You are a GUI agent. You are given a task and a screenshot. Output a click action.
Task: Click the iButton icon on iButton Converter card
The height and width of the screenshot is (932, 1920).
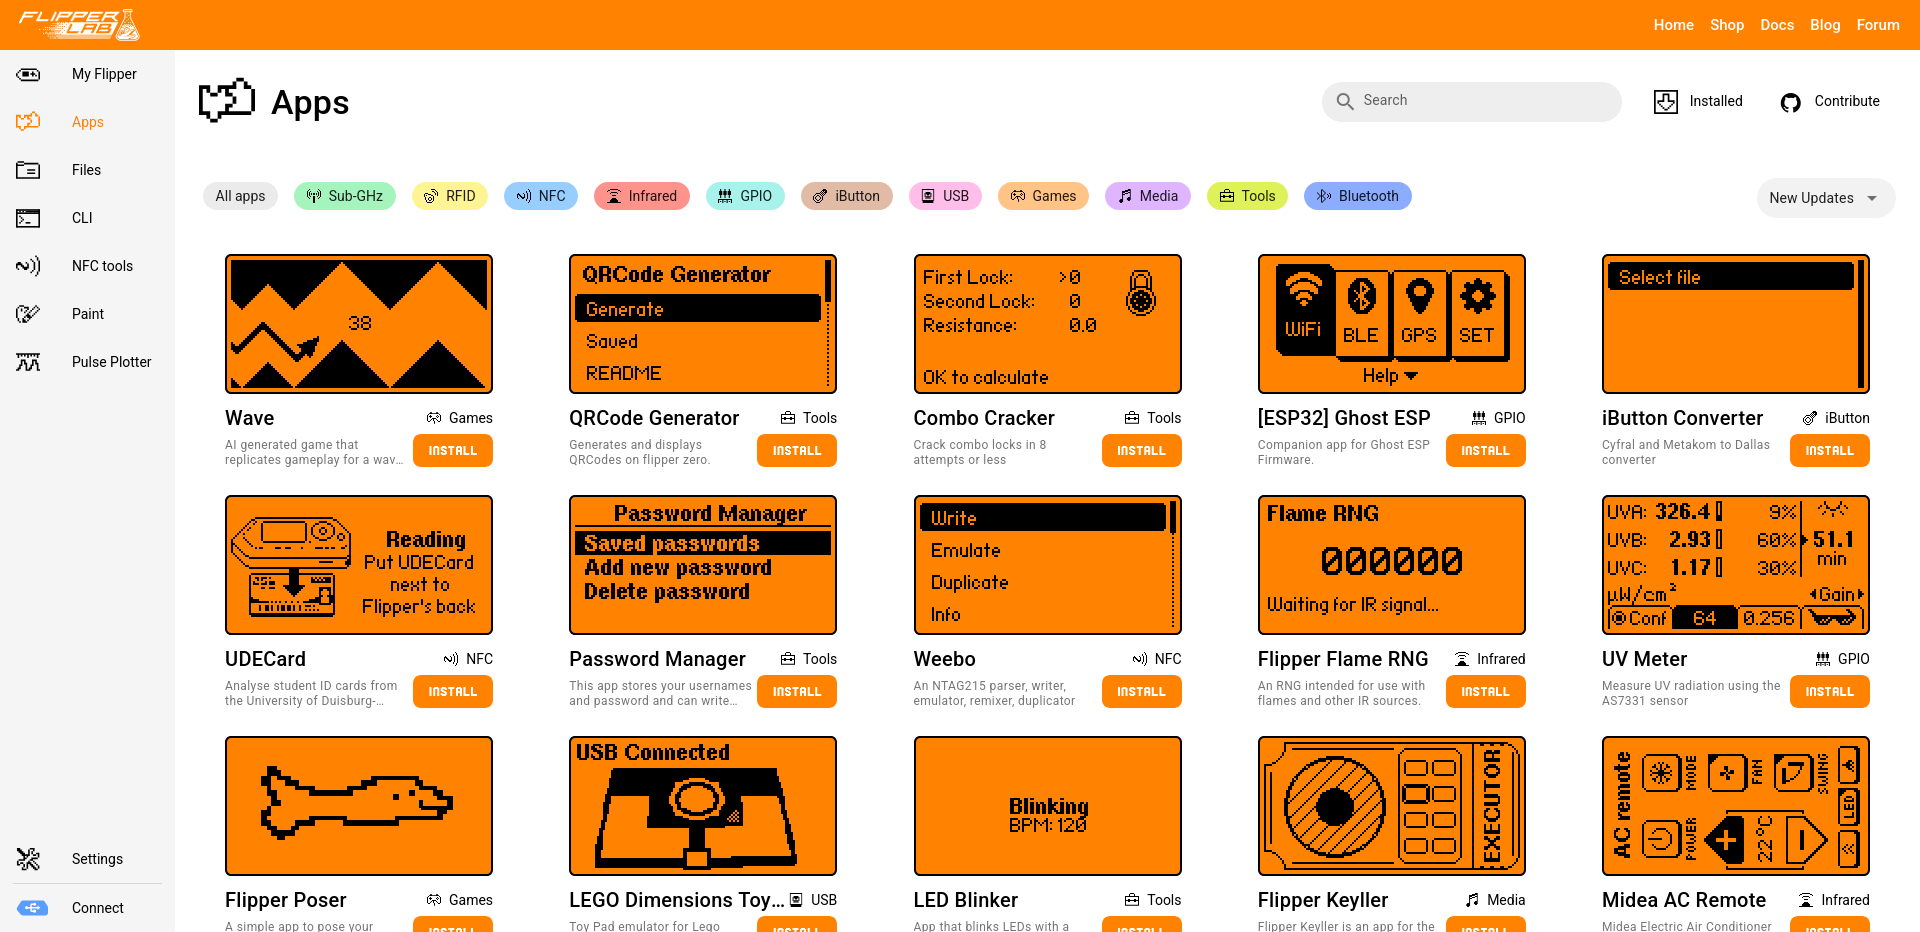(1810, 418)
